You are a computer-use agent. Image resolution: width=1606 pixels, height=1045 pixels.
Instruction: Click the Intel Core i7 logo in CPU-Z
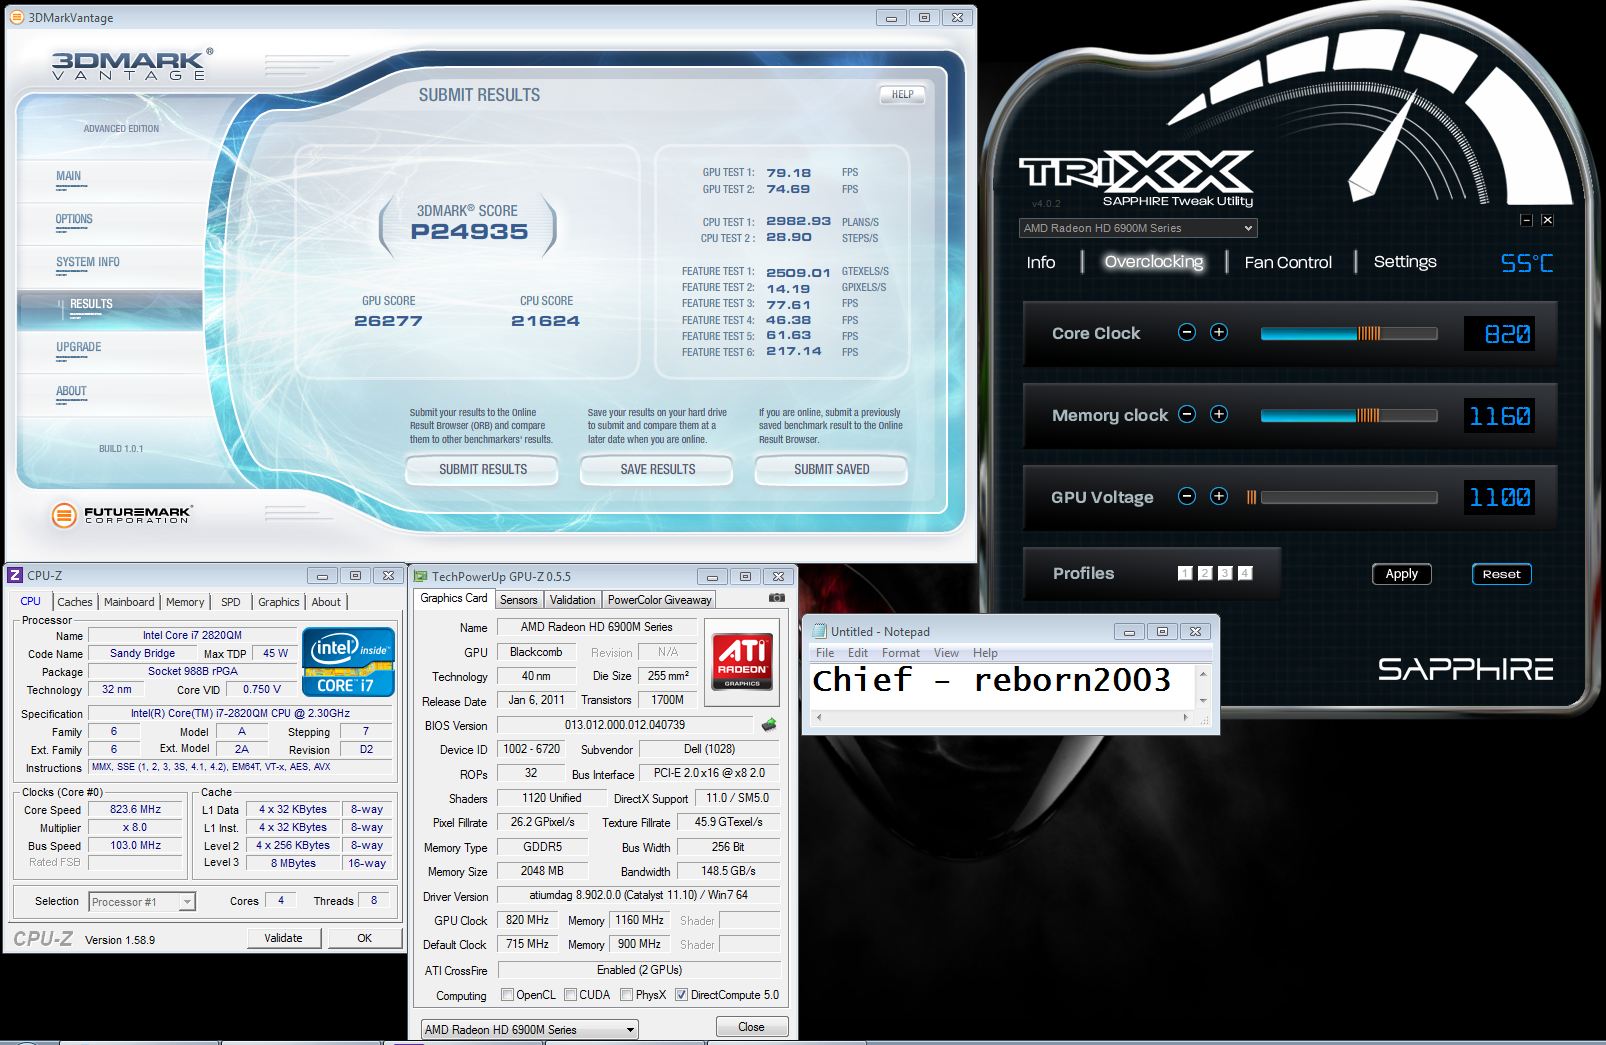point(348,661)
